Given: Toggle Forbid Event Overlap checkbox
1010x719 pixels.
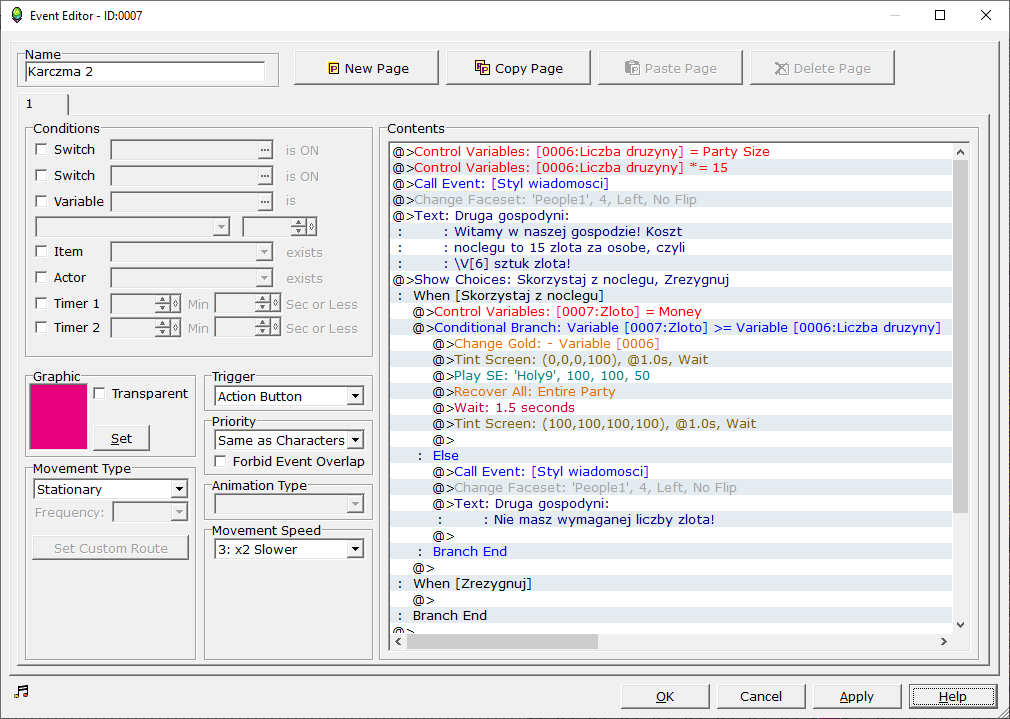Looking at the screenshot, I should (220, 461).
